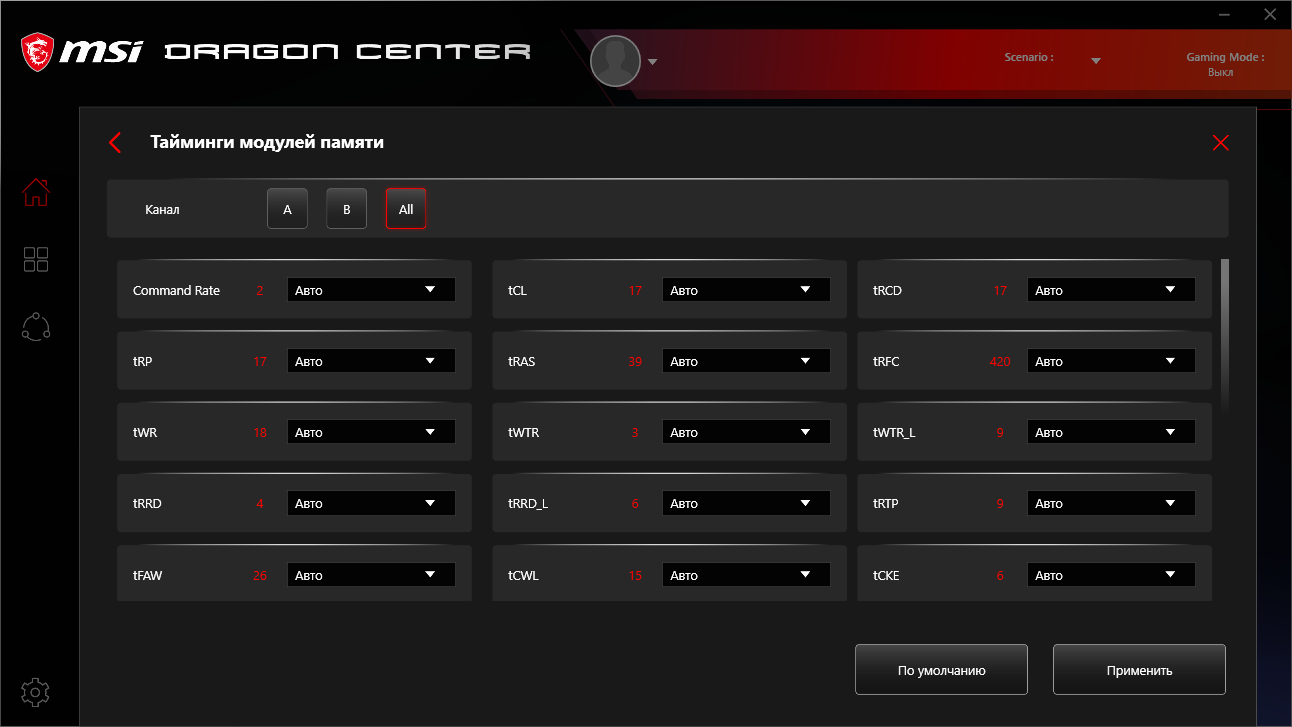Click the tFAW current value 26
The height and width of the screenshot is (727, 1292).
click(260, 575)
